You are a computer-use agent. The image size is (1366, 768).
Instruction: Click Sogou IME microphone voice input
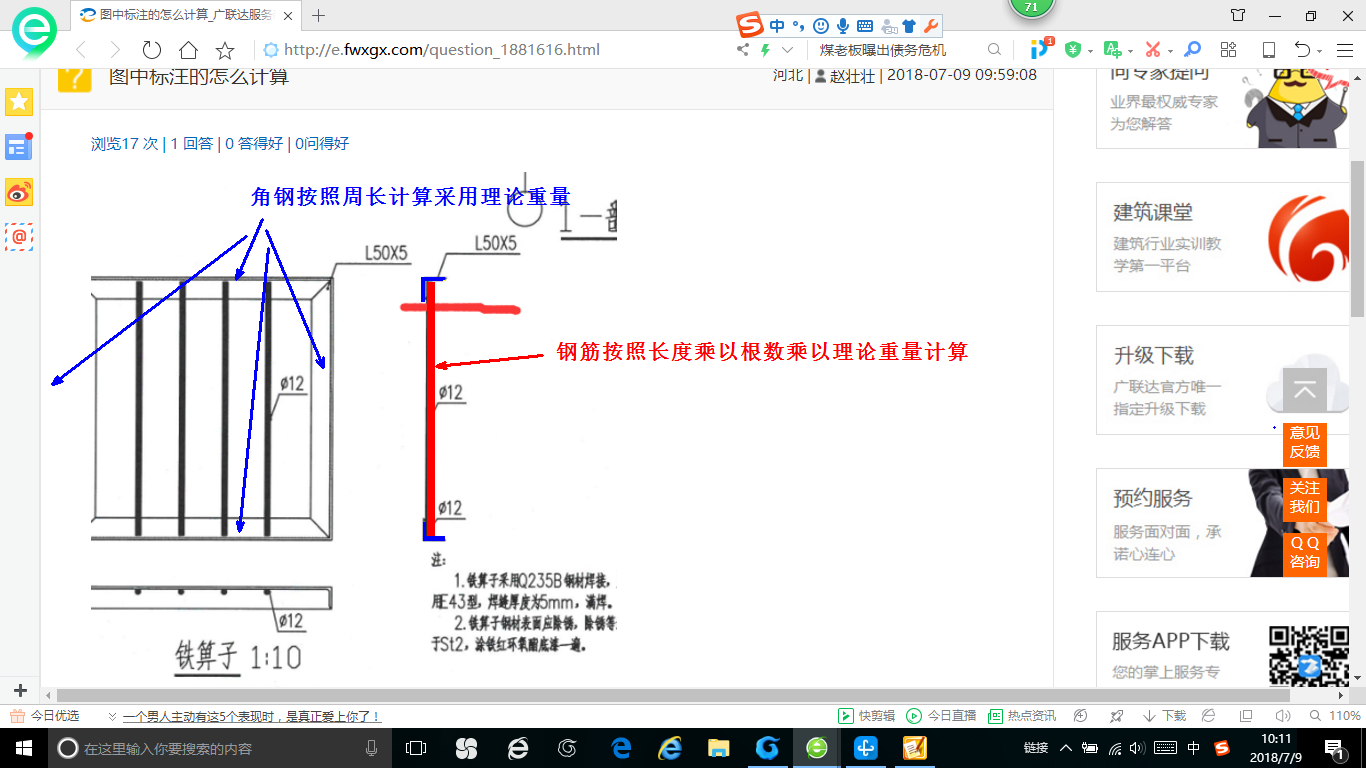pos(843,26)
